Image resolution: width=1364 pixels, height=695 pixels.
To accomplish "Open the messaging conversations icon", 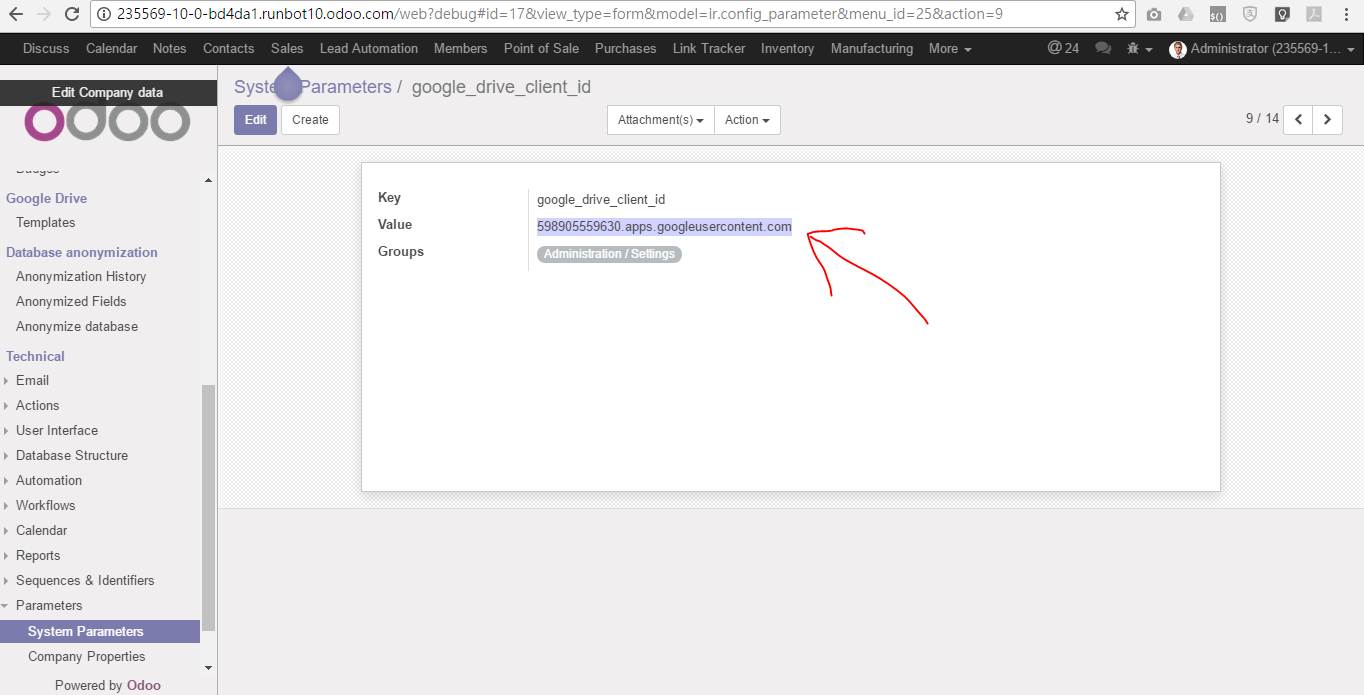I will tap(1103, 48).
